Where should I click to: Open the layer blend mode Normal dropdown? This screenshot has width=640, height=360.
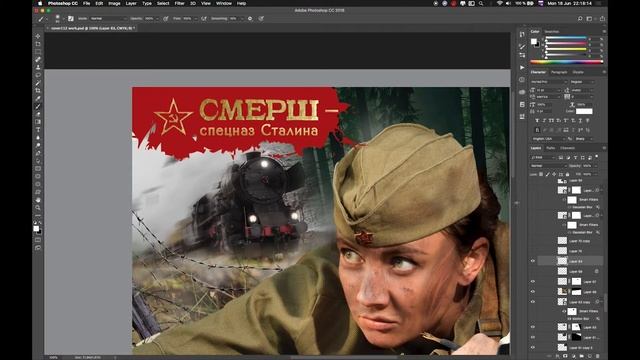click(x=548, y=166)
